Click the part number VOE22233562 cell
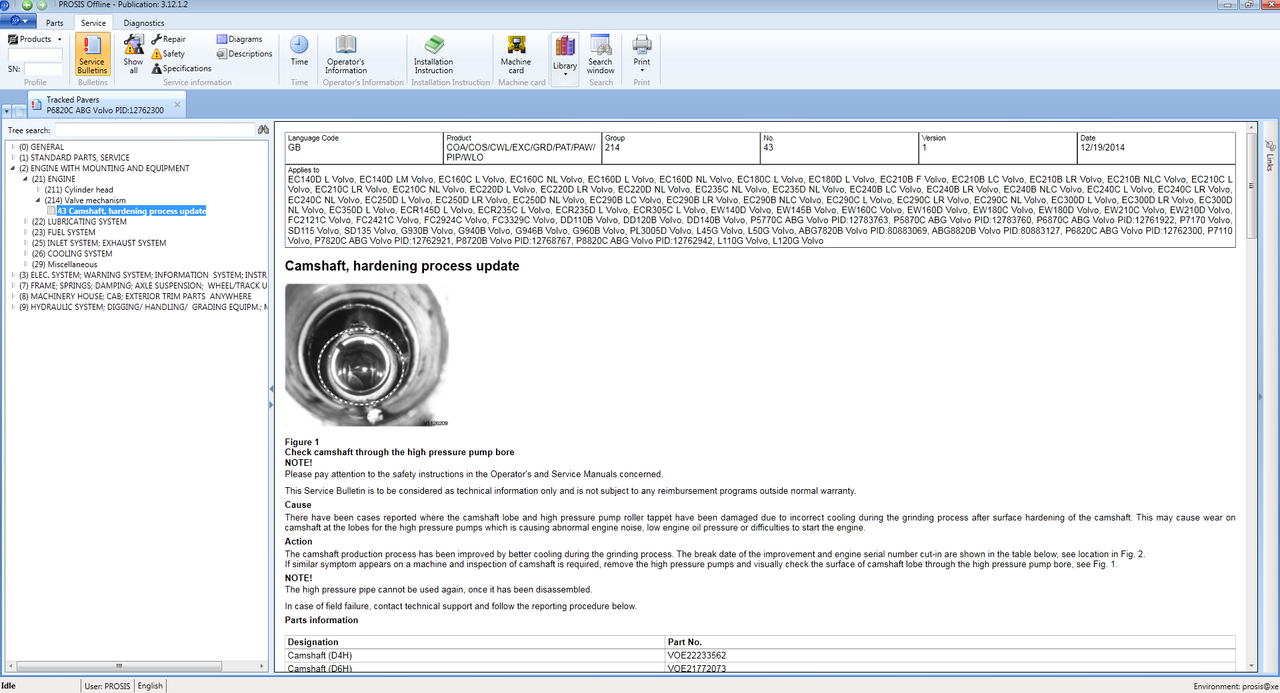The image size is (1280, 693). [950, 655]
